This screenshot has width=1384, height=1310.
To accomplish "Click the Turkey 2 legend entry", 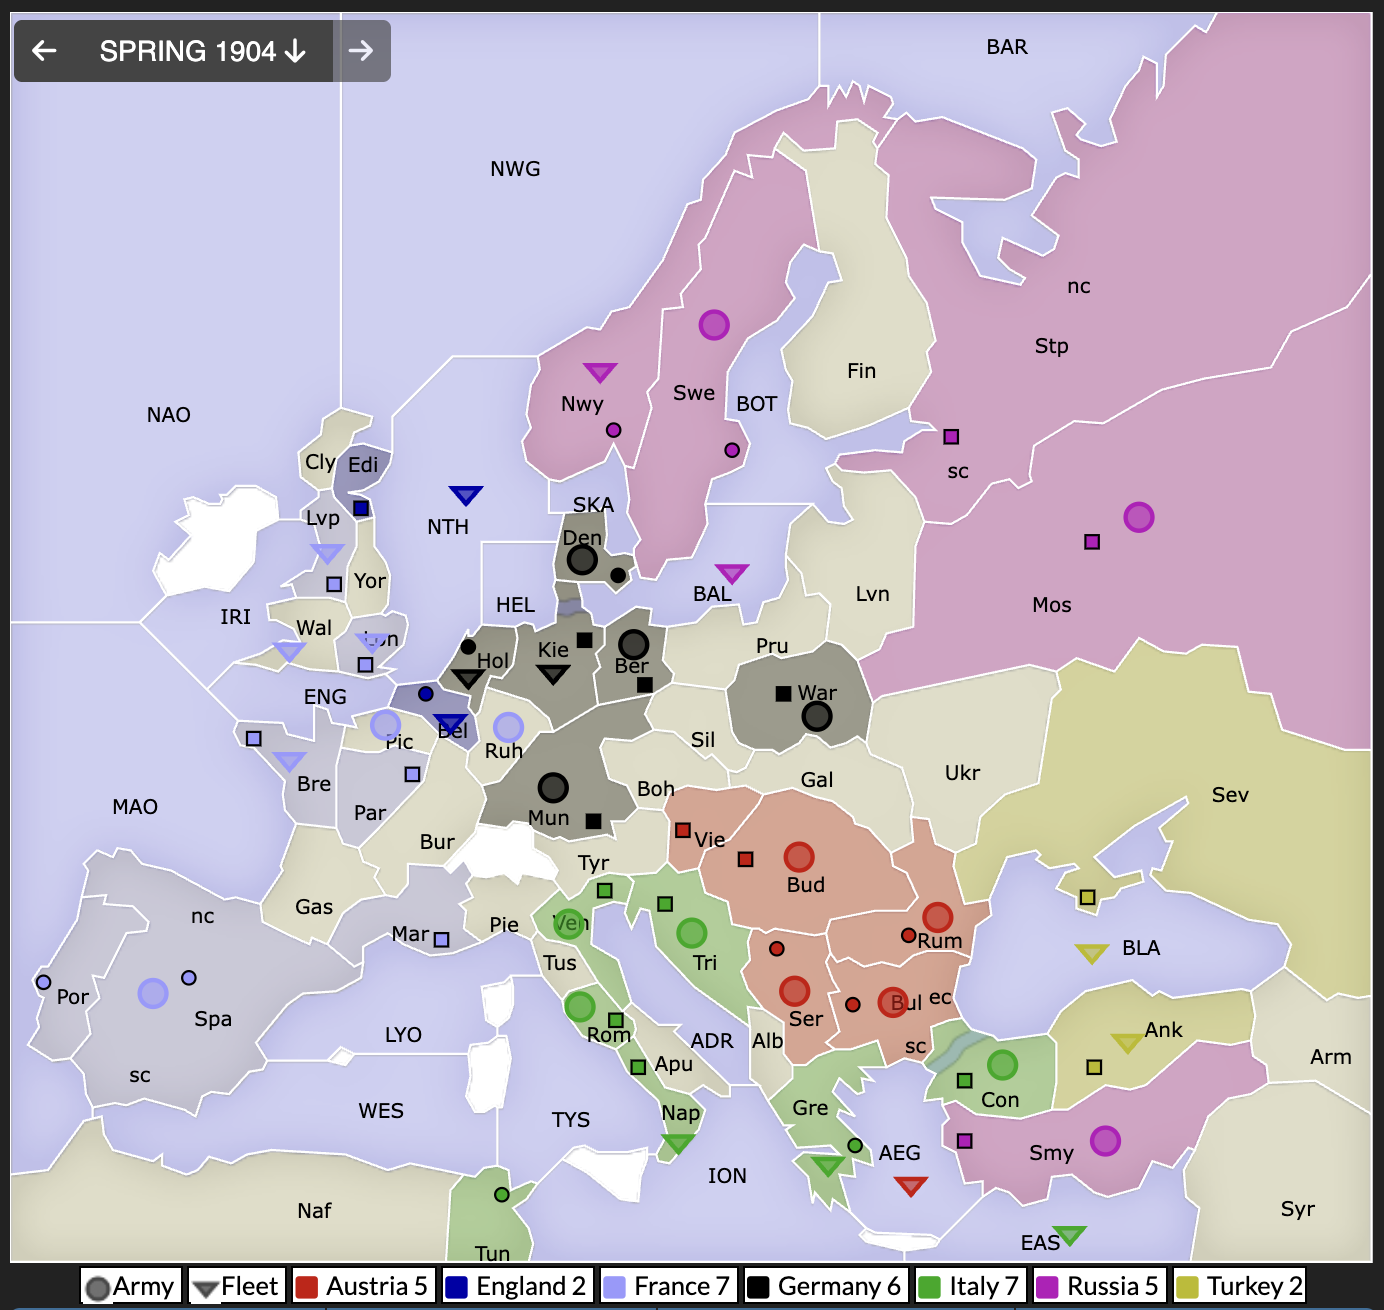I will coord(1239,1286).
